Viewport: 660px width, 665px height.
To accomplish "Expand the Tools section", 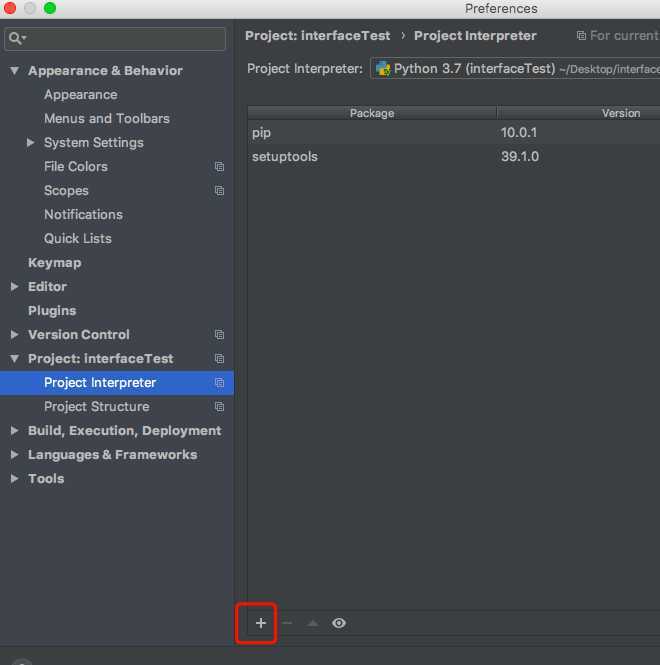I will coord(14,478).
